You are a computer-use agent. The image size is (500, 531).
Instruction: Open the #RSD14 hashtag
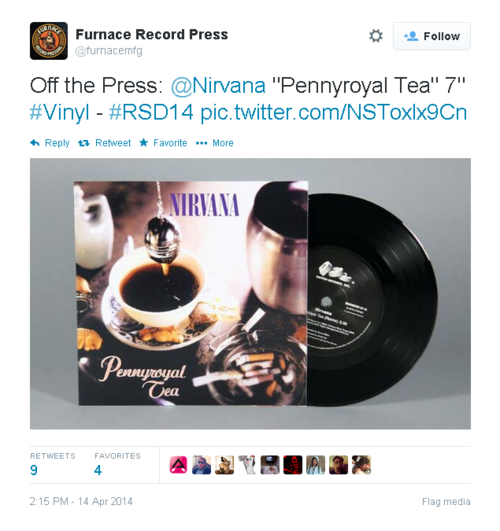coord(151,112)
